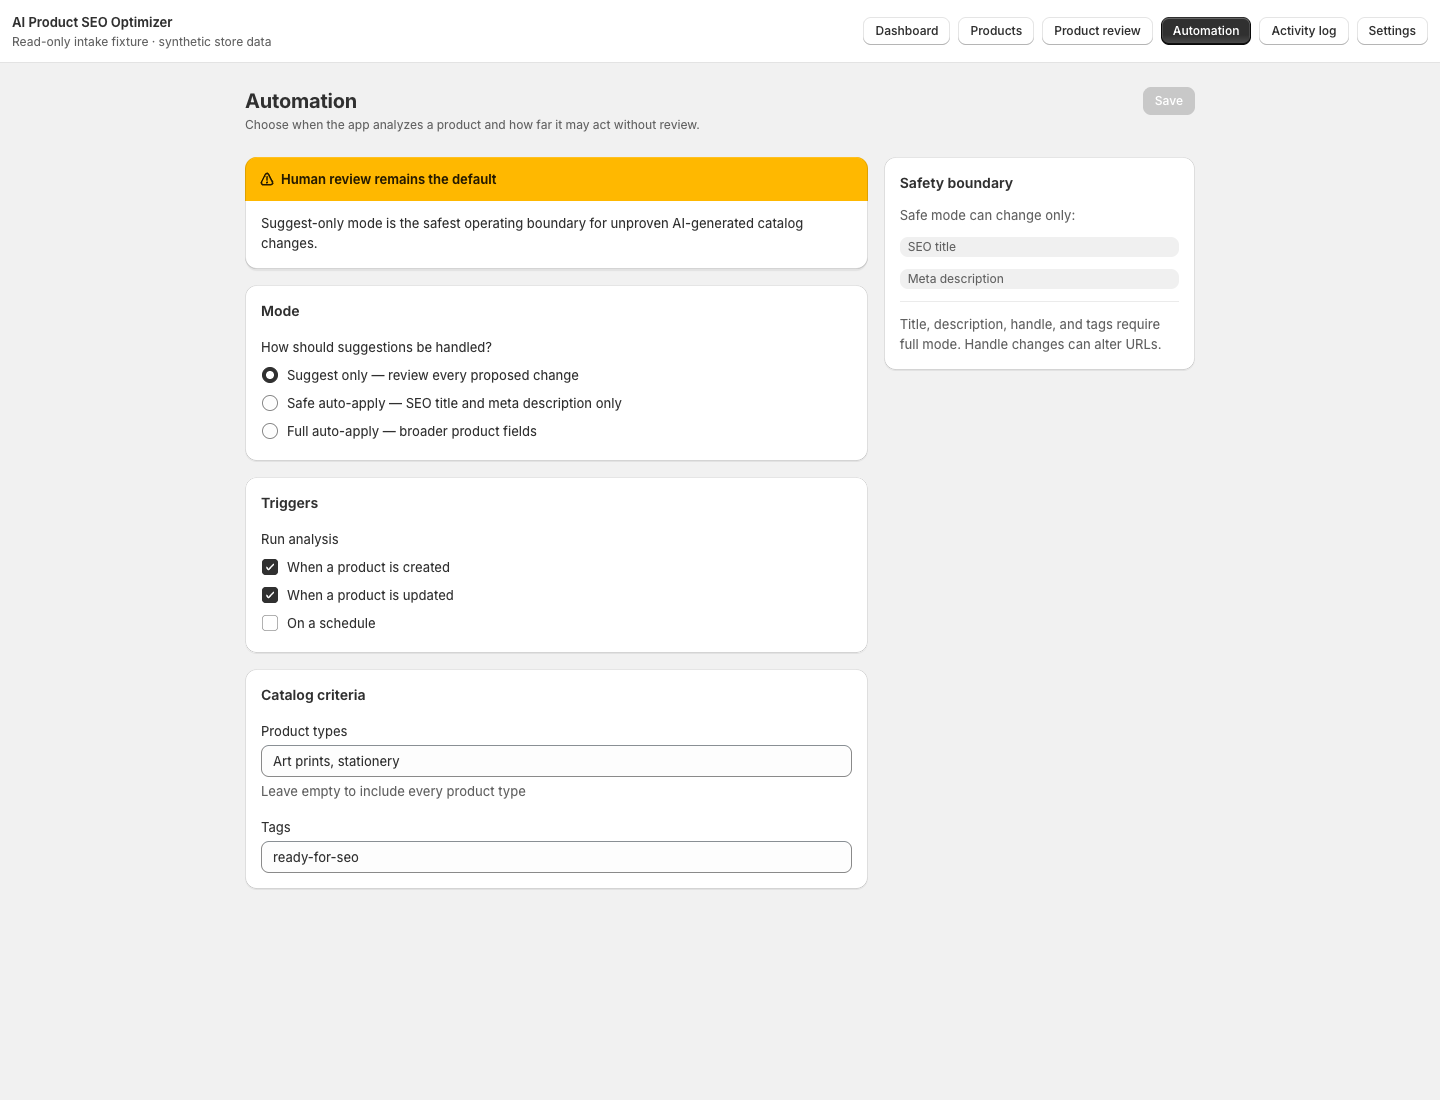Click the Read-only intake fixture subtitle
The image size is (1440, 1100).
[141, 42]
